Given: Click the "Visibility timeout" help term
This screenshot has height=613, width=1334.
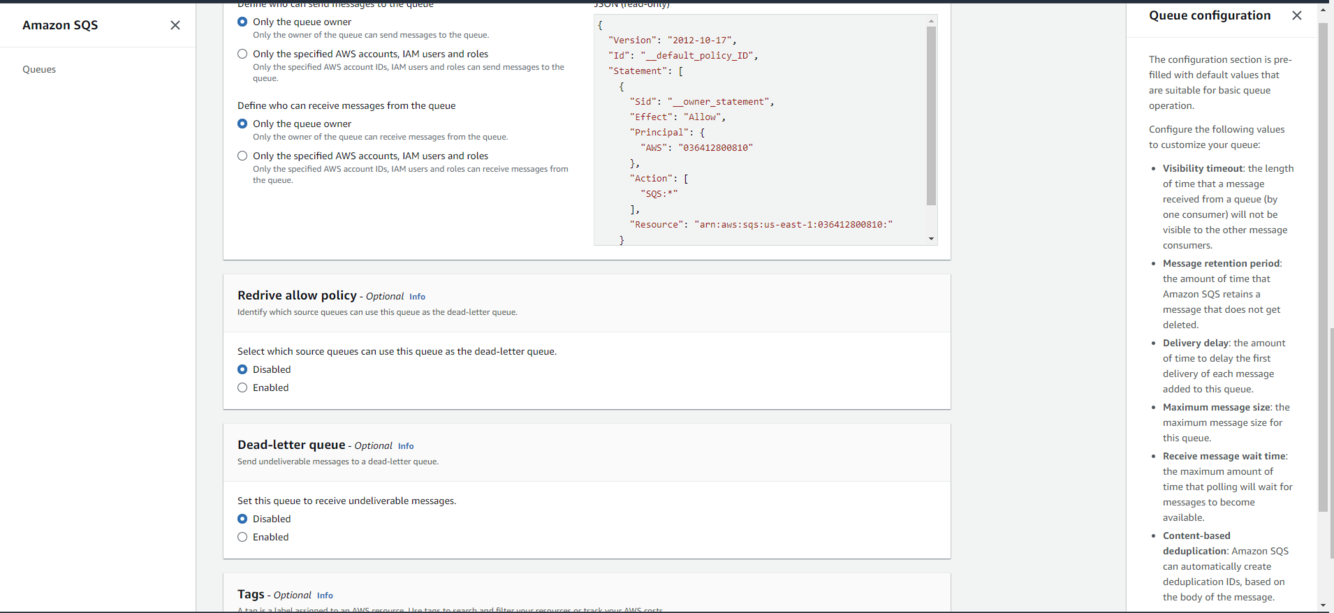Looking at the screenshot, I should coord(1203,168).
